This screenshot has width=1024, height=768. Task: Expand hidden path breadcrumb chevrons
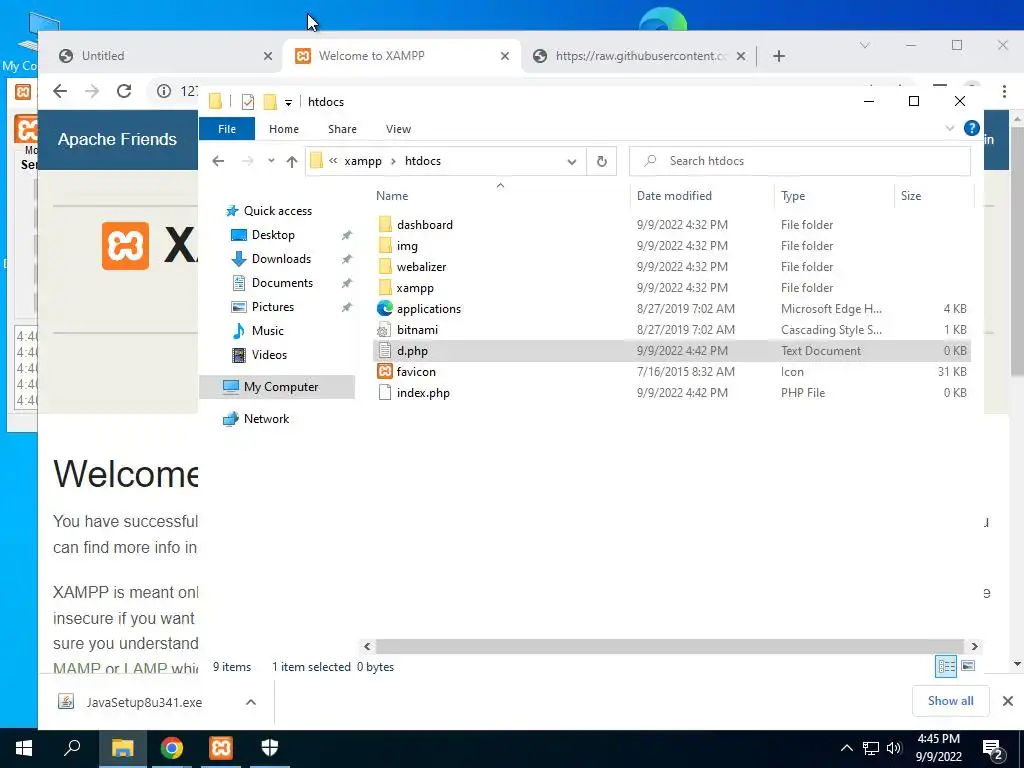[333, 161]
